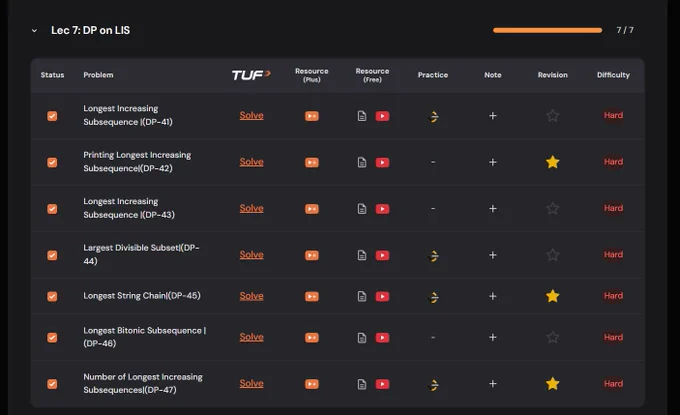Open Plus video resource for DP-42 row
The height and width of the screenshot is (415, 680).
click(311, 163)
